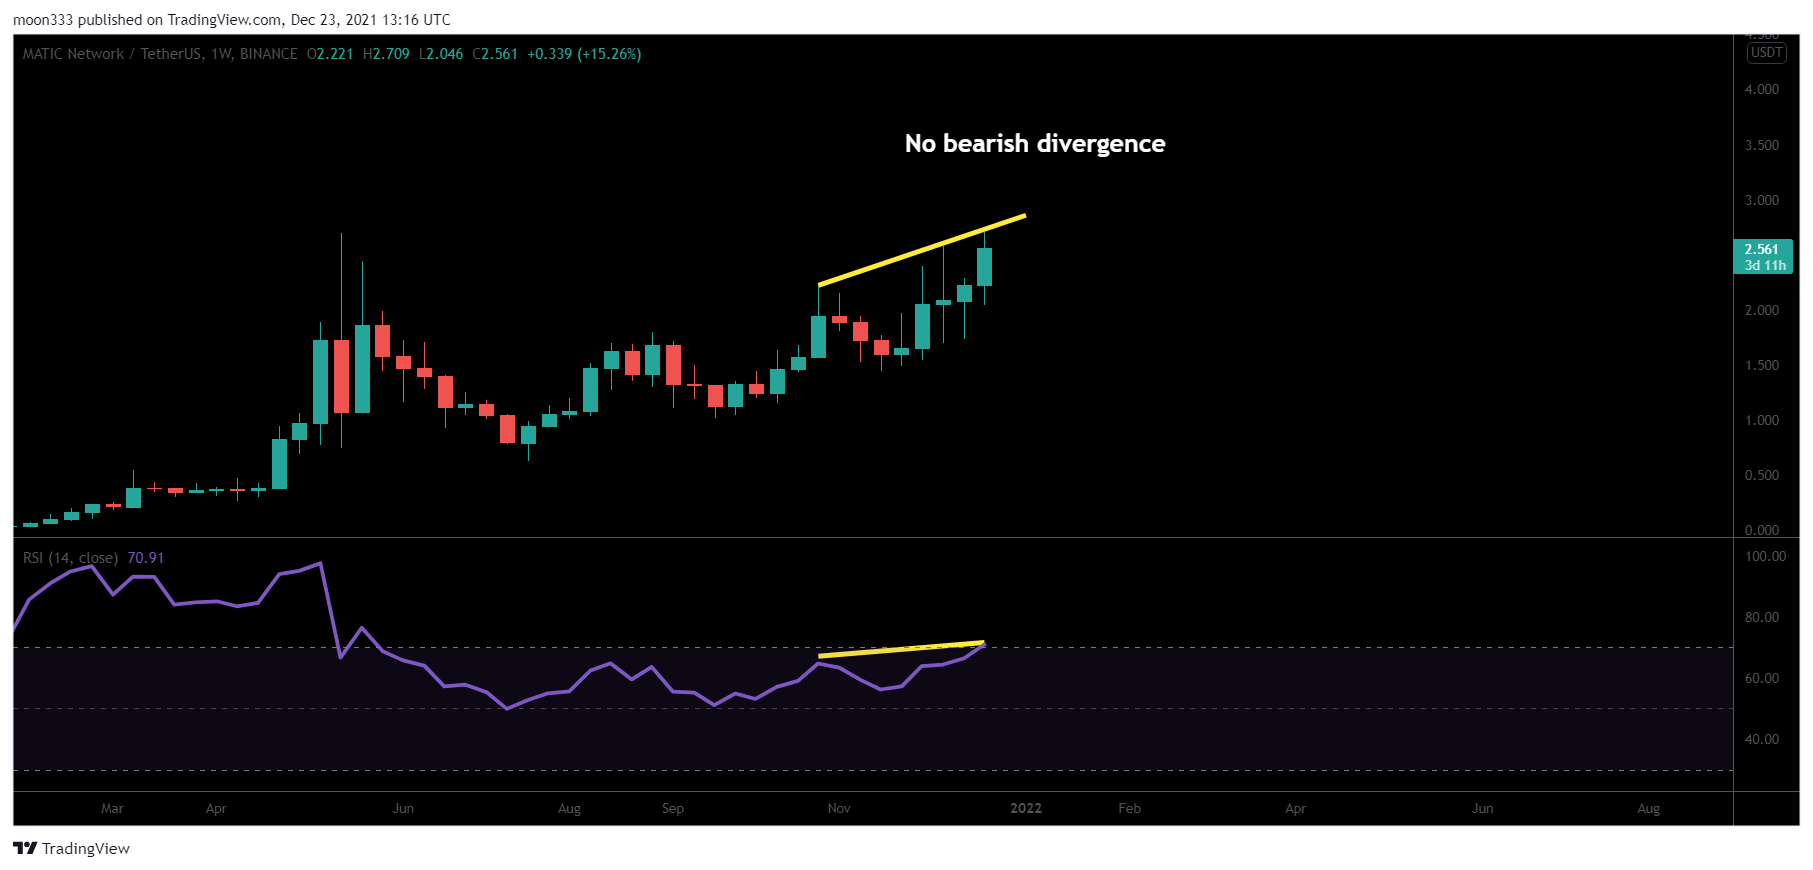This screenshot has width=1813, height=870.
Task: Click the TradingView logo at bottom left
Action: pos(71,848)
